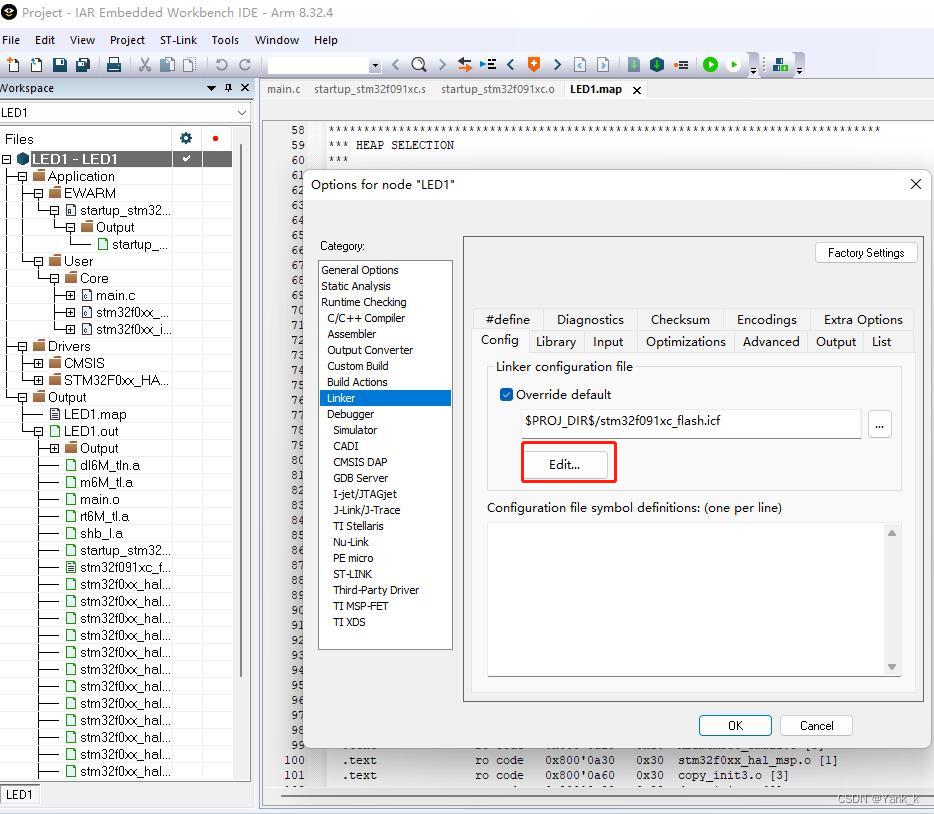The height and width of the screenshot is (814, 934).
Task: Collapse the LED1.out tree node
Action: click(x=38, y=431)
